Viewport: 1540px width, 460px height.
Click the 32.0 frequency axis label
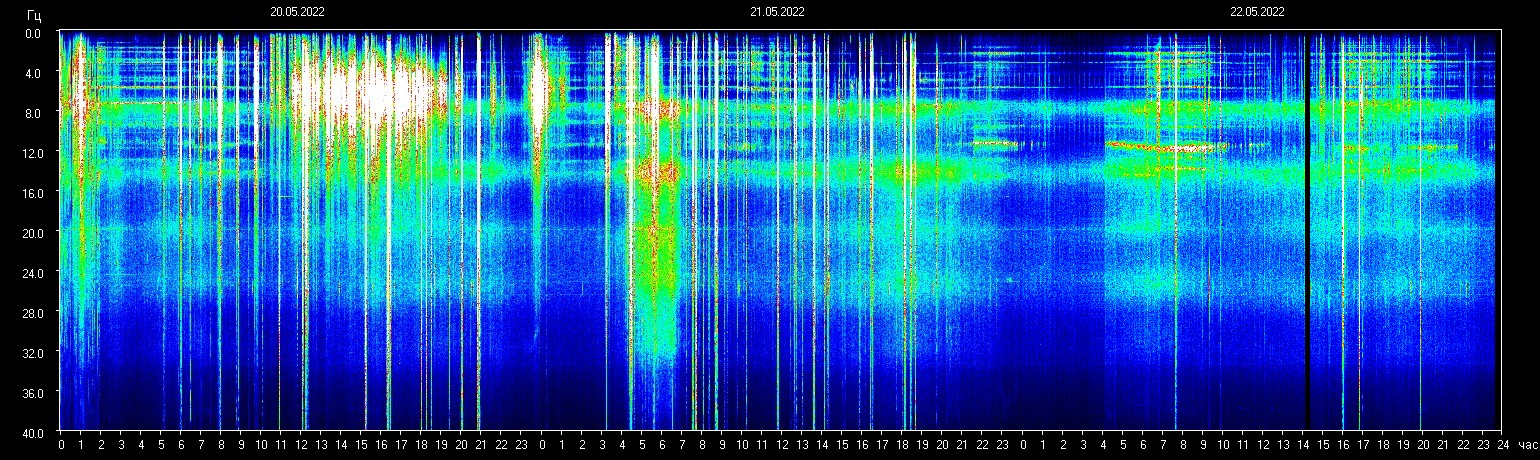[31, 353]
